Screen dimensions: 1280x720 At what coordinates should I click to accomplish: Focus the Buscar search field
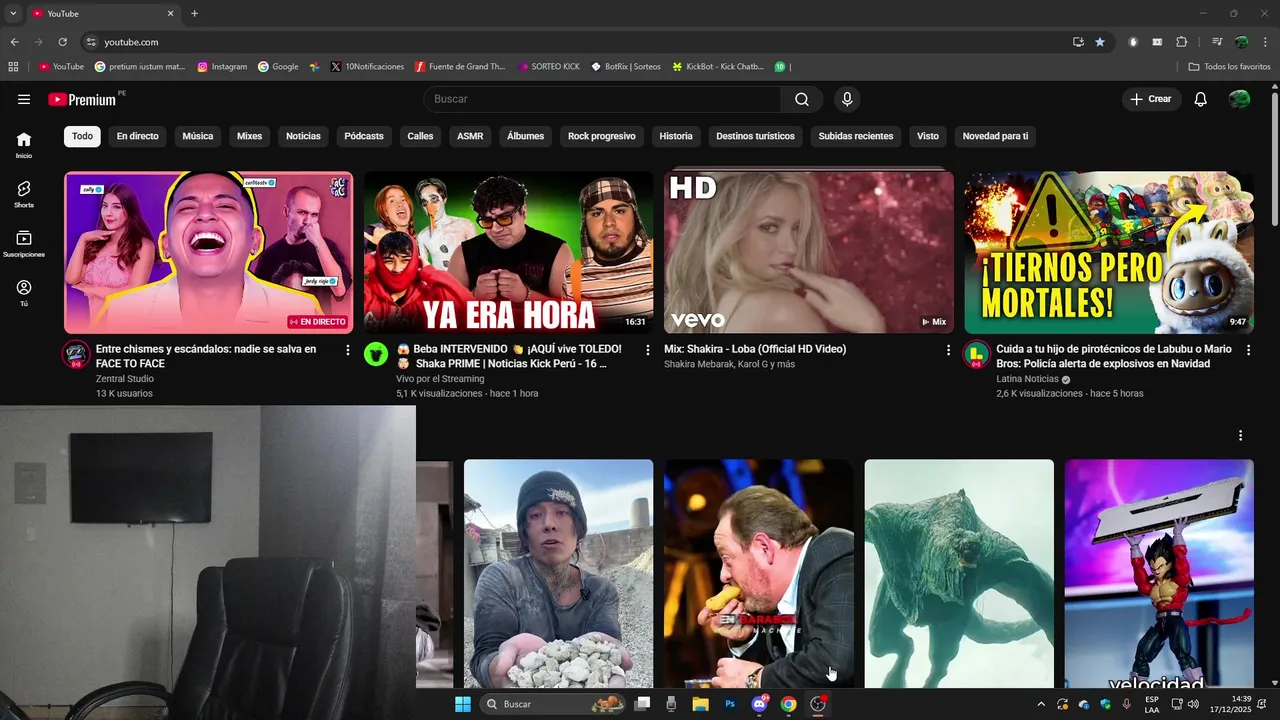click(603, 99)
